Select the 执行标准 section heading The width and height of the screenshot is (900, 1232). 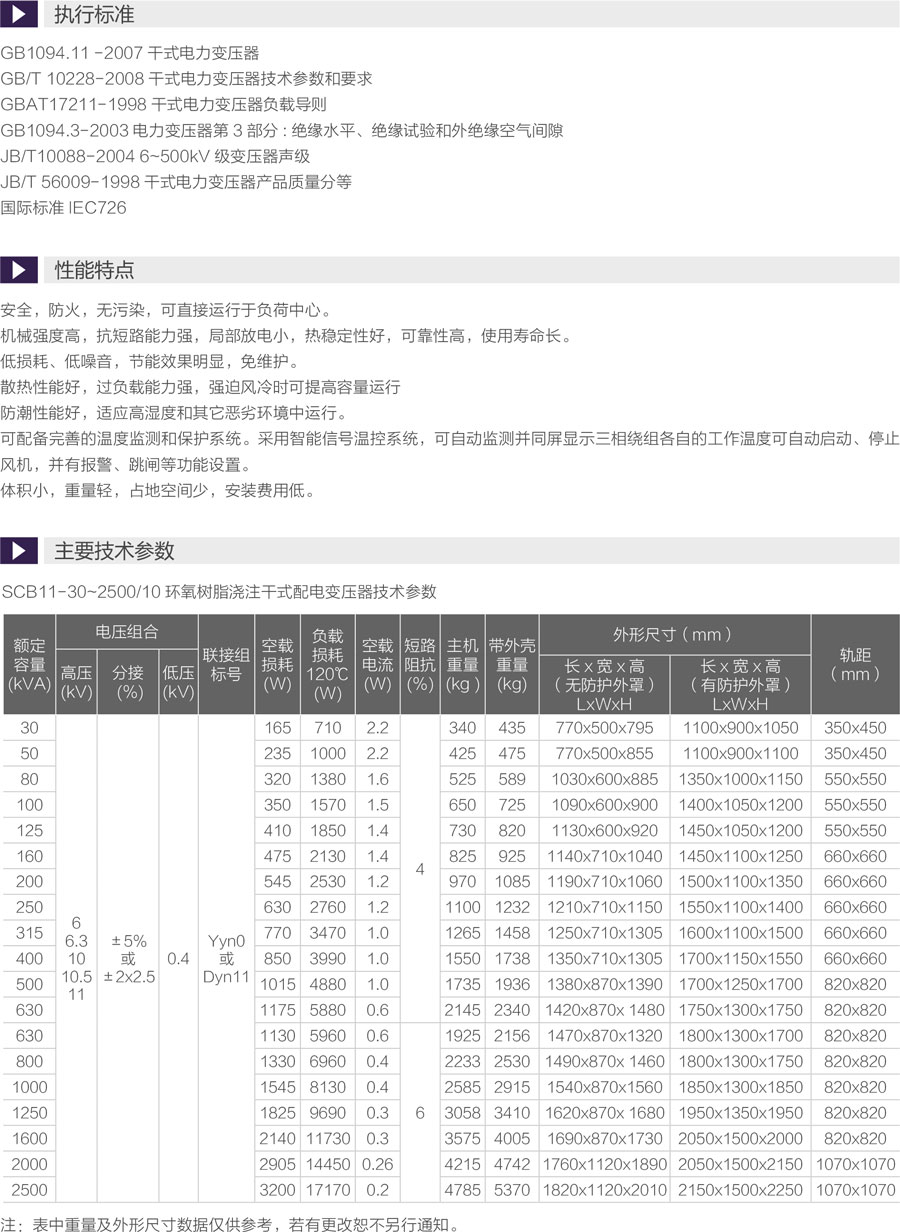93,16
